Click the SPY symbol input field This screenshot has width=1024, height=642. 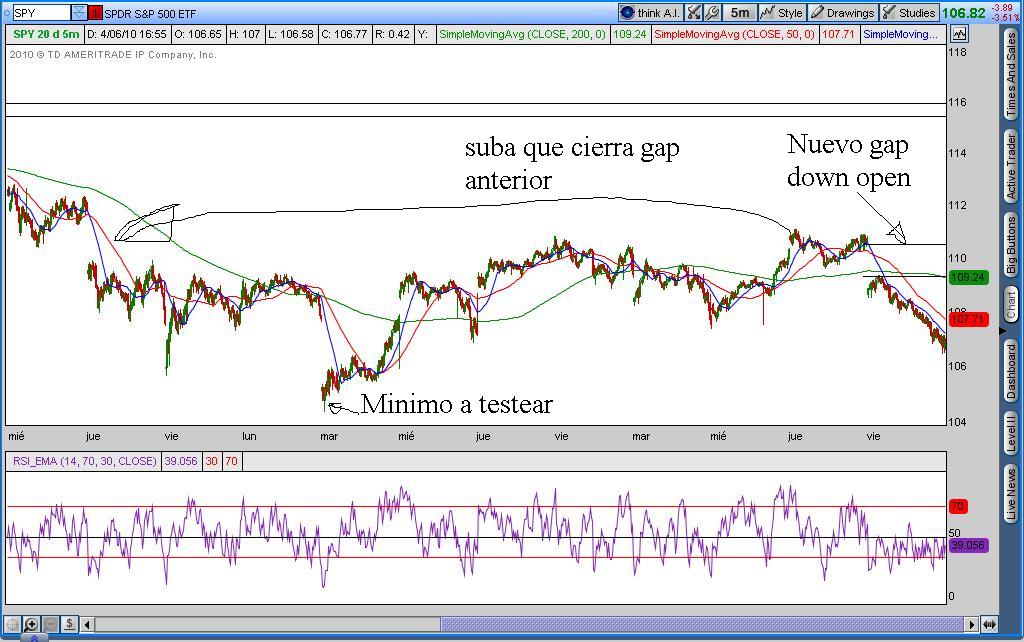(41, 13)
